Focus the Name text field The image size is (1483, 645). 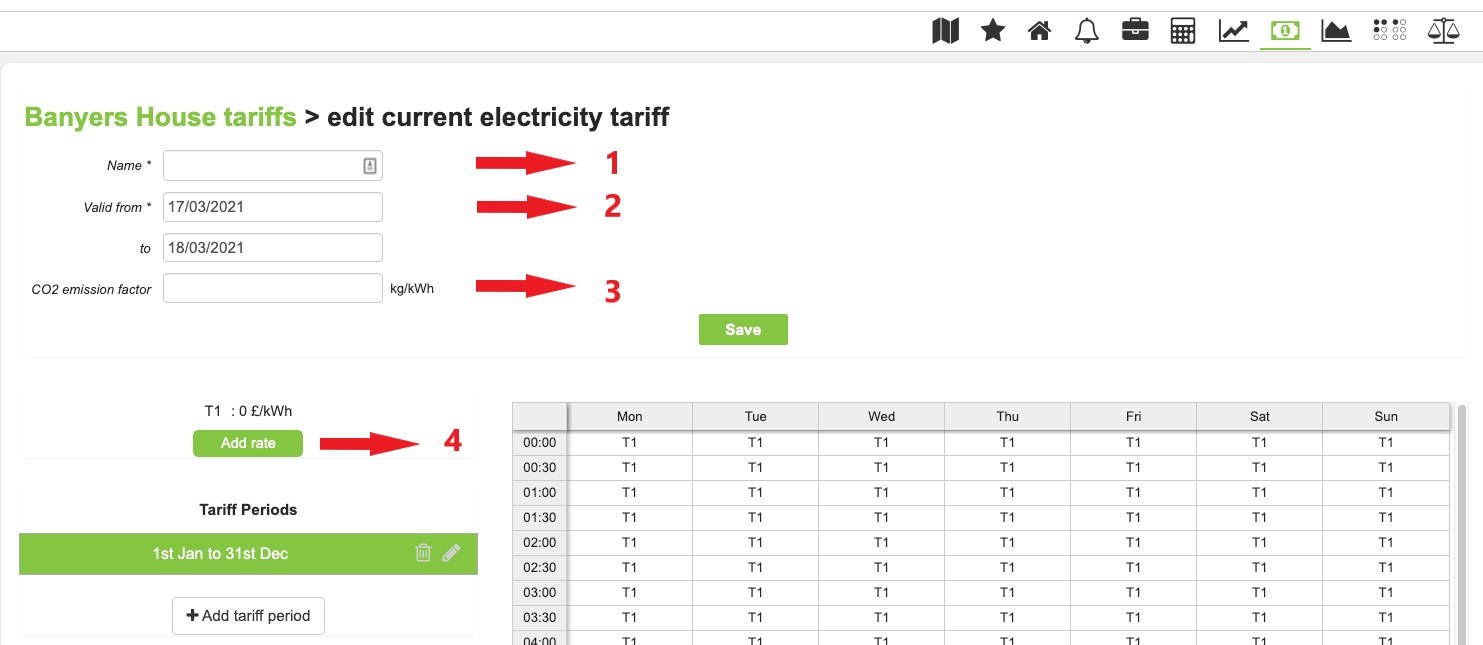pos(262,166)
